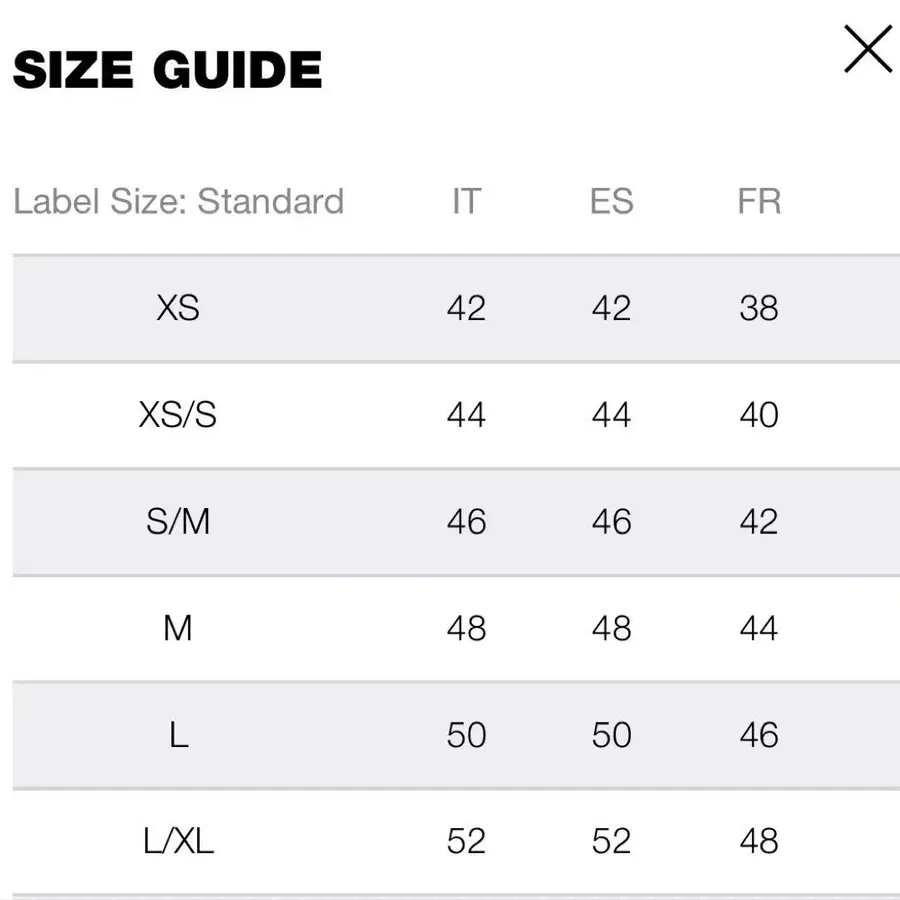Viewport: 900px width, 900px height.
Task: Close the size guide with the X
Action: (867, 50)
